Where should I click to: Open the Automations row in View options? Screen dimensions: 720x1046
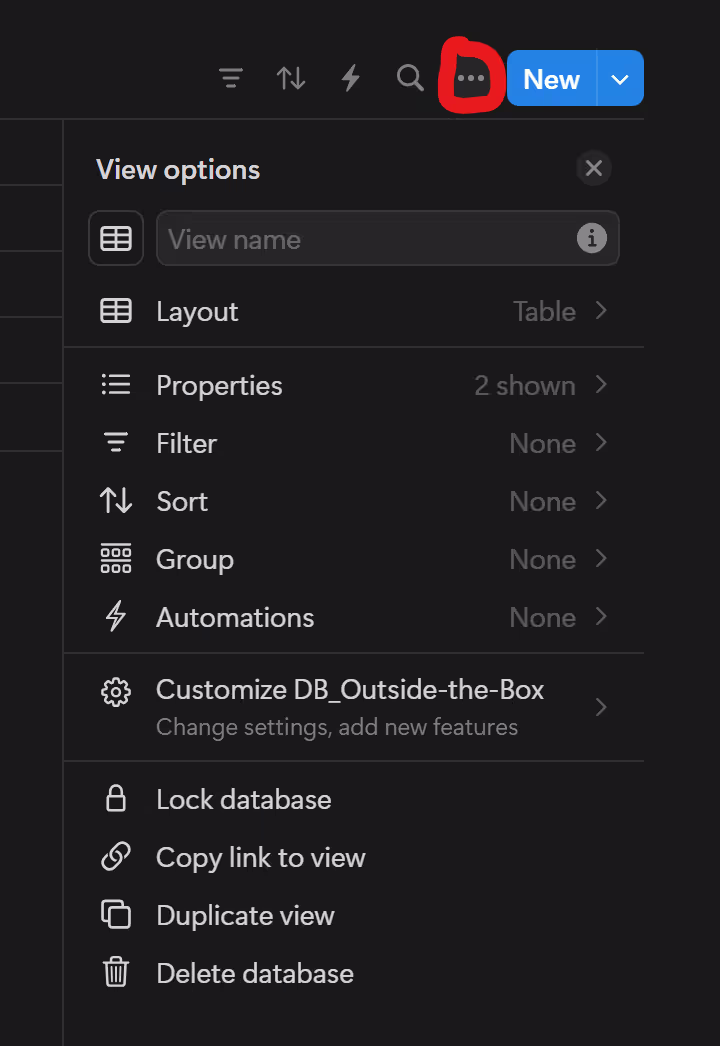[x=354, y=618]
